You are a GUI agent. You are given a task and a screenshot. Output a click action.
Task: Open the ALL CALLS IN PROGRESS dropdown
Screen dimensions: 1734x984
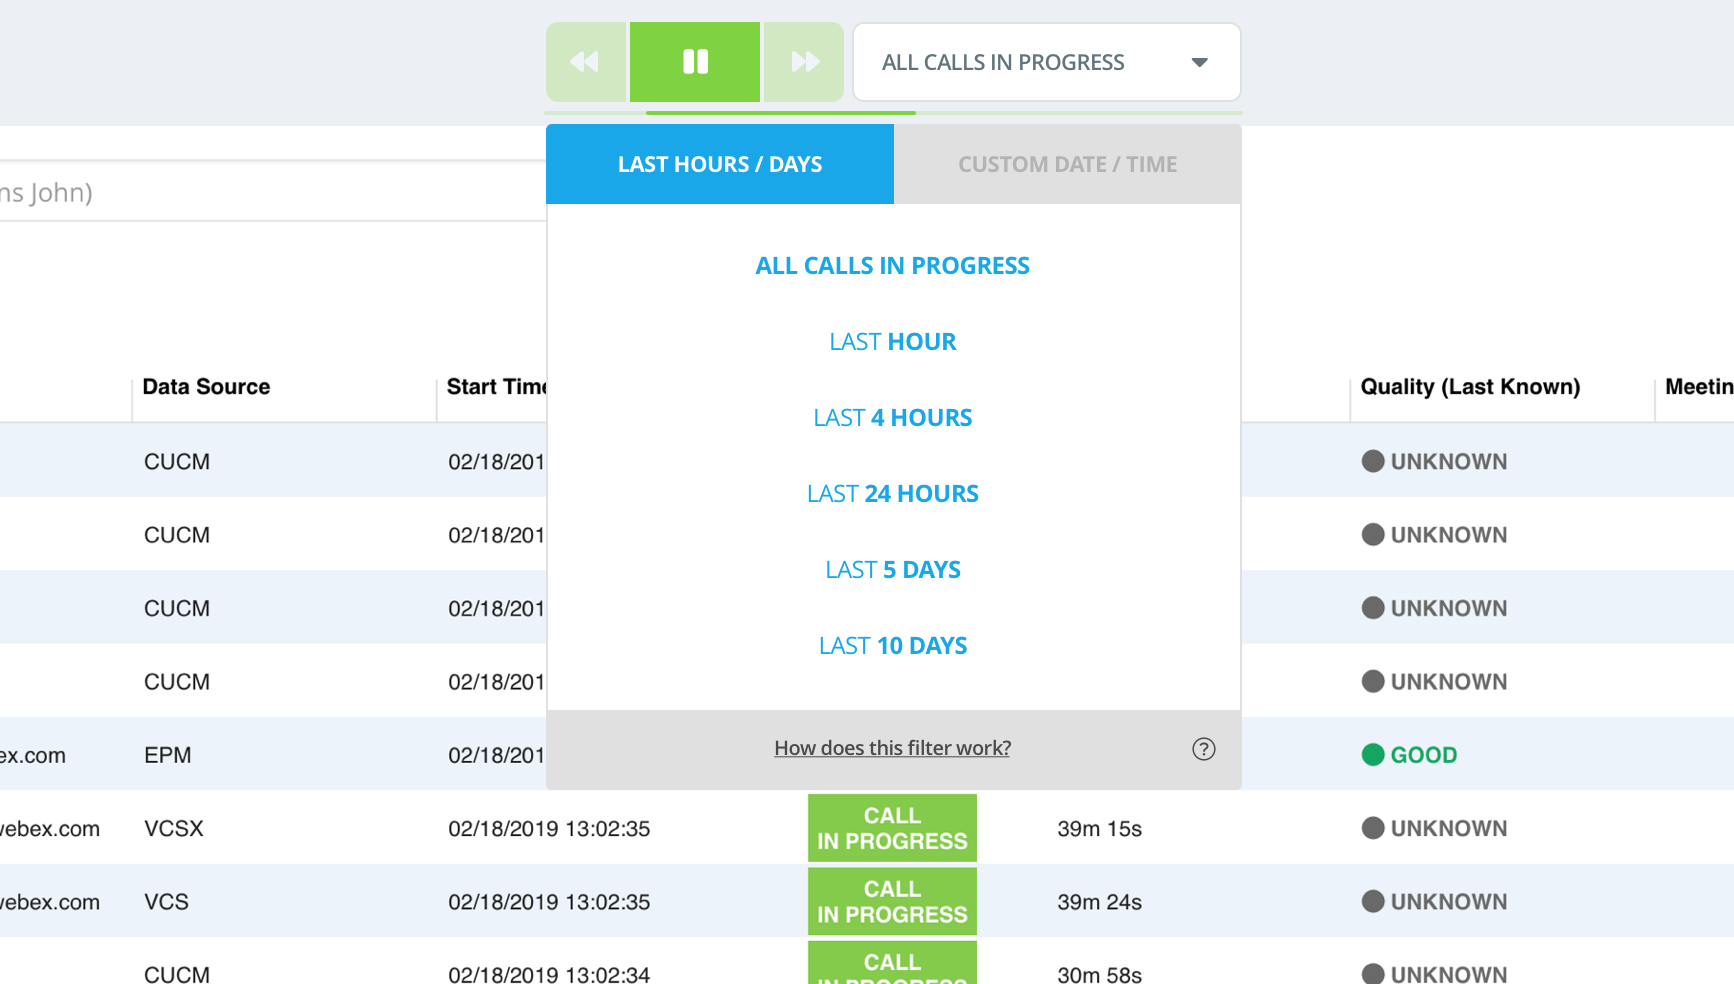coord(1046,62)
